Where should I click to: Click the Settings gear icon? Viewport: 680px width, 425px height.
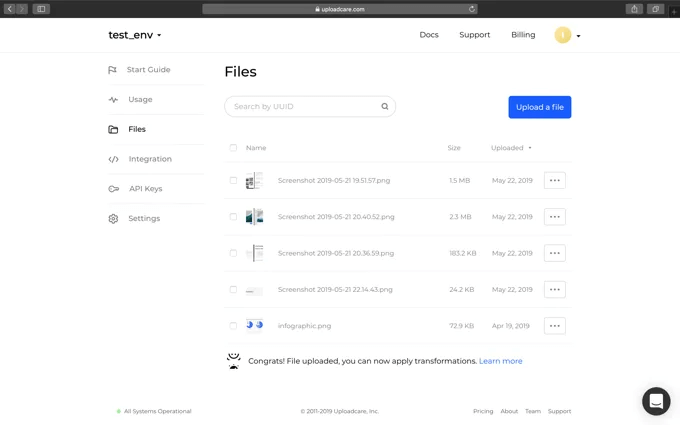(113, 219)
